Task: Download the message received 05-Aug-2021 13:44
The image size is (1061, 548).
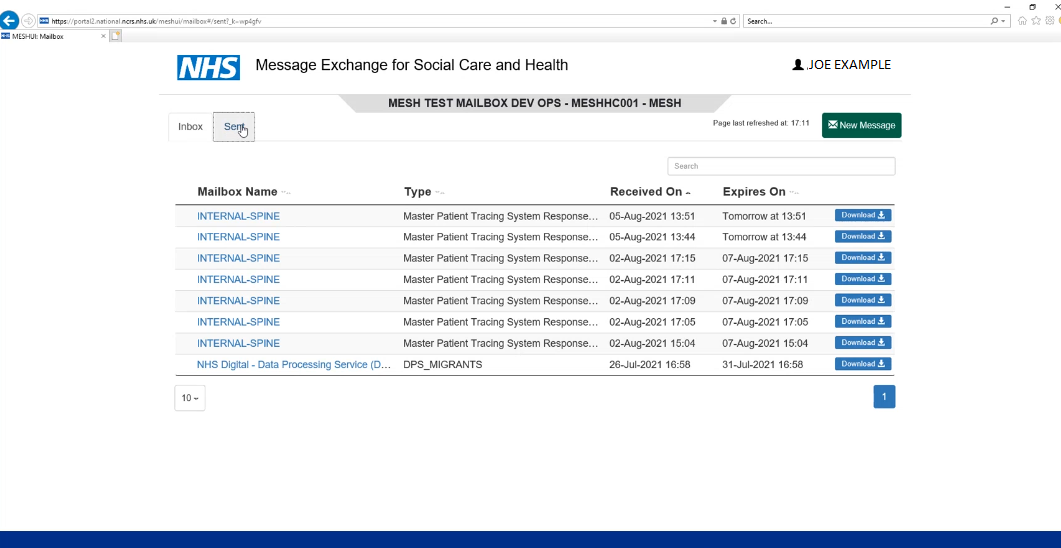Action: point(863,236)
